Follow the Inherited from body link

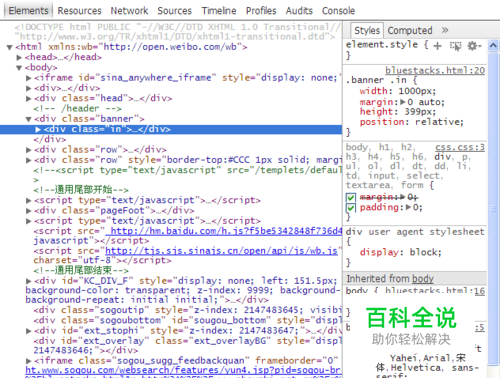click(423, 279)
